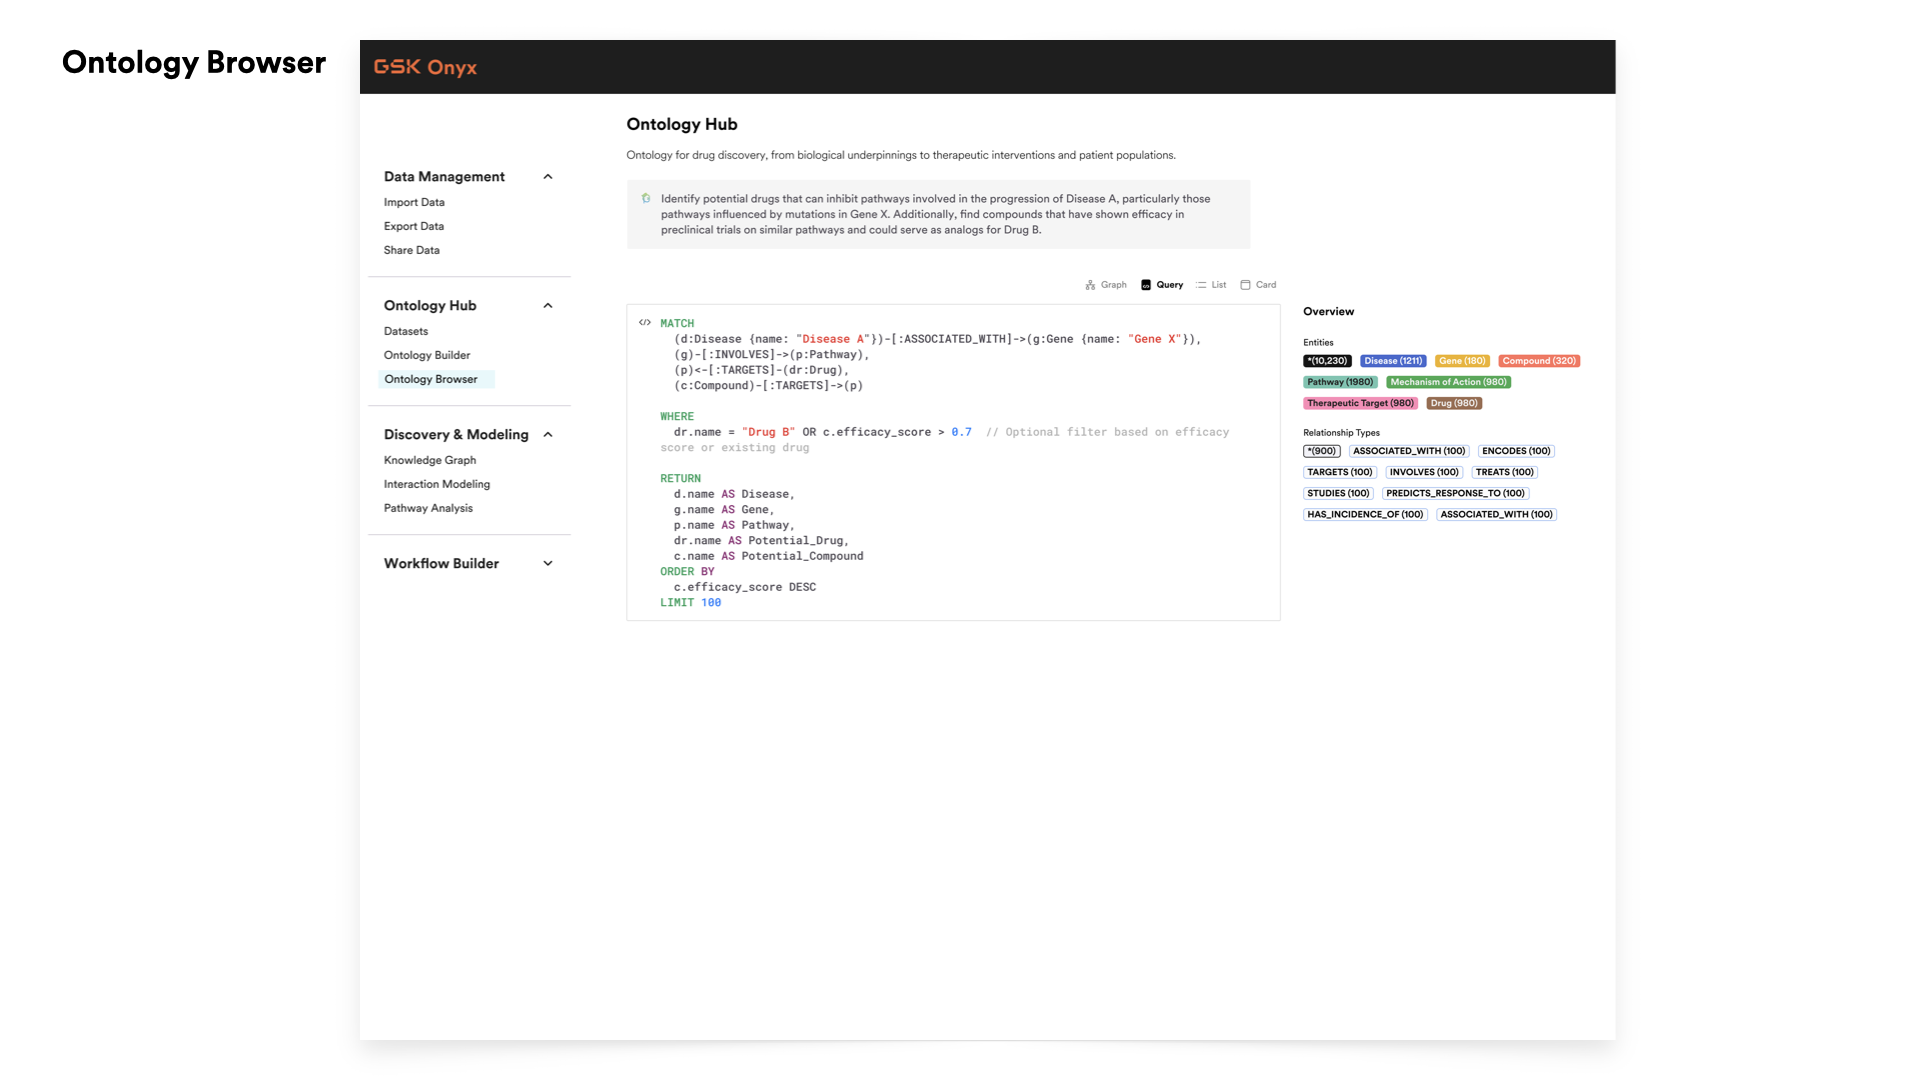The height and width of the screenshot is (1080, 1920).
Task: Filter by Therapeutic Target (980) chip
Action: tap(1360, 403)
